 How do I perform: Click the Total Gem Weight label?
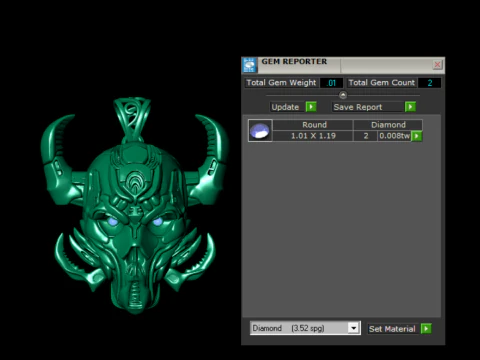pyautogui.click(x=281, y=83)
